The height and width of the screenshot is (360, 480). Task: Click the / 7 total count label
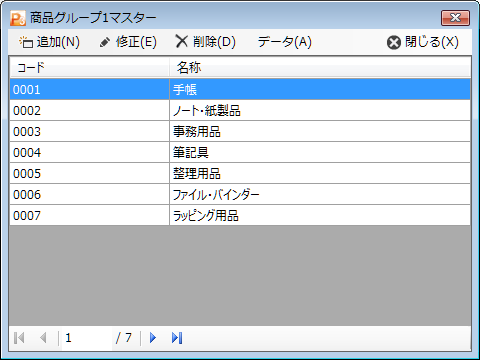[124, 338]
